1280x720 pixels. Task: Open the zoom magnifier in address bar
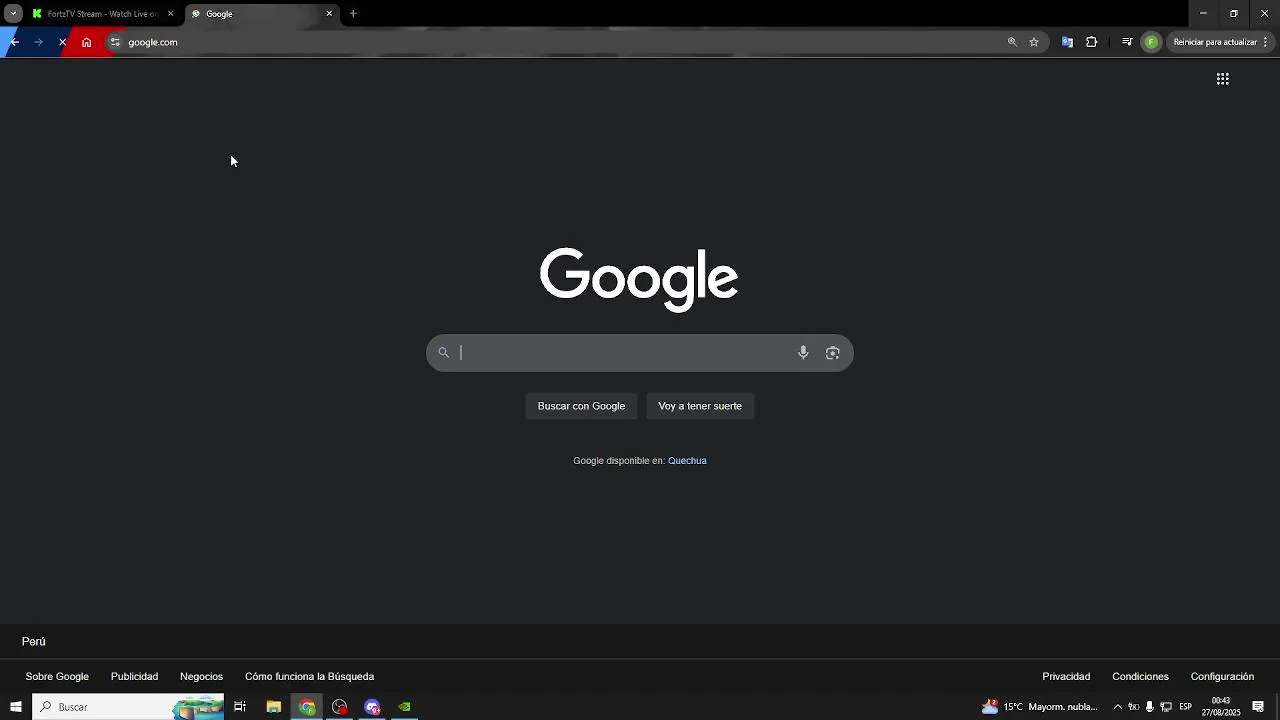click(1012, 42)
